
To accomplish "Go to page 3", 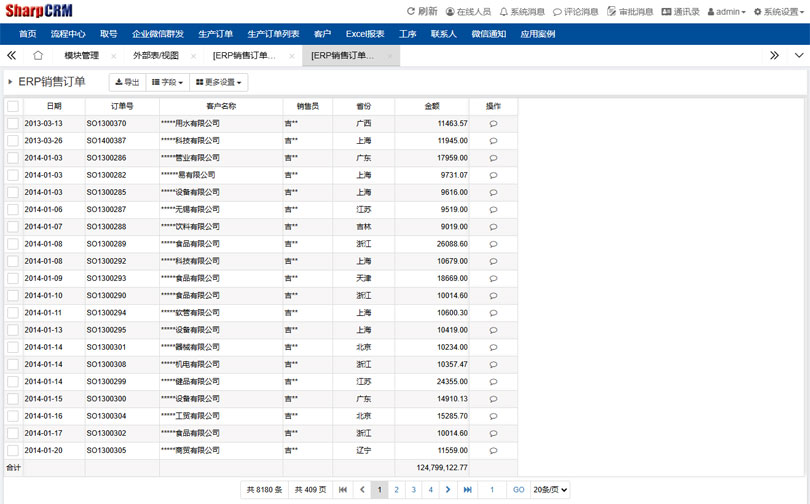I will (x=413, y=490).
